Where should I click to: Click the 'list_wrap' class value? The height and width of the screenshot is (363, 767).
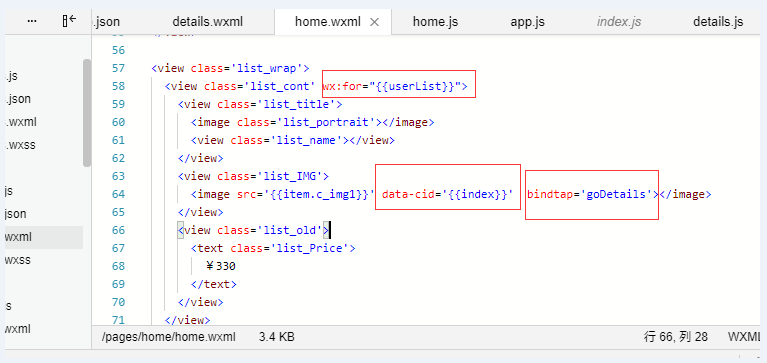(x=268, y=68)
